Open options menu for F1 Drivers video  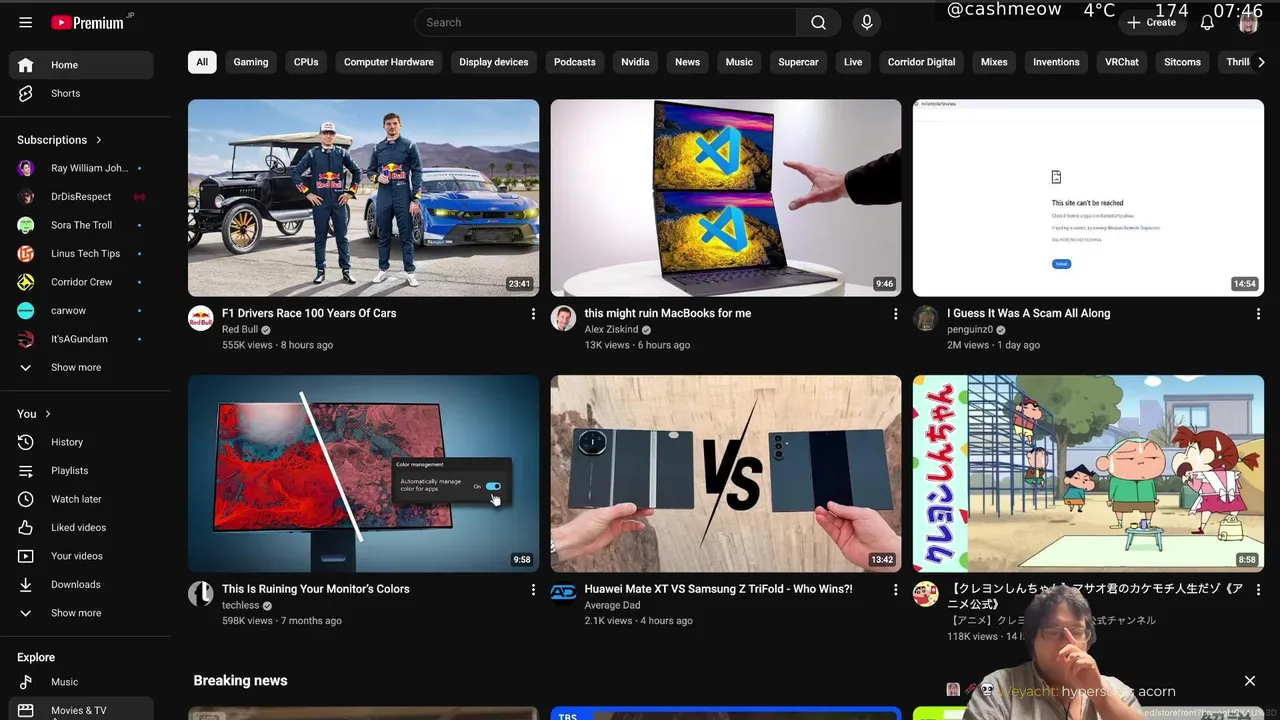[x=533, y=314]
